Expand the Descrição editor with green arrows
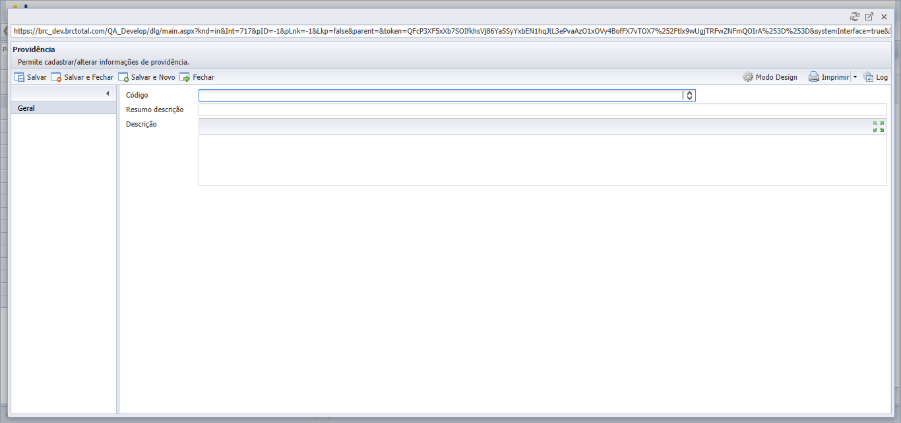Screen dimensions: 901x423 coord(879,126)
